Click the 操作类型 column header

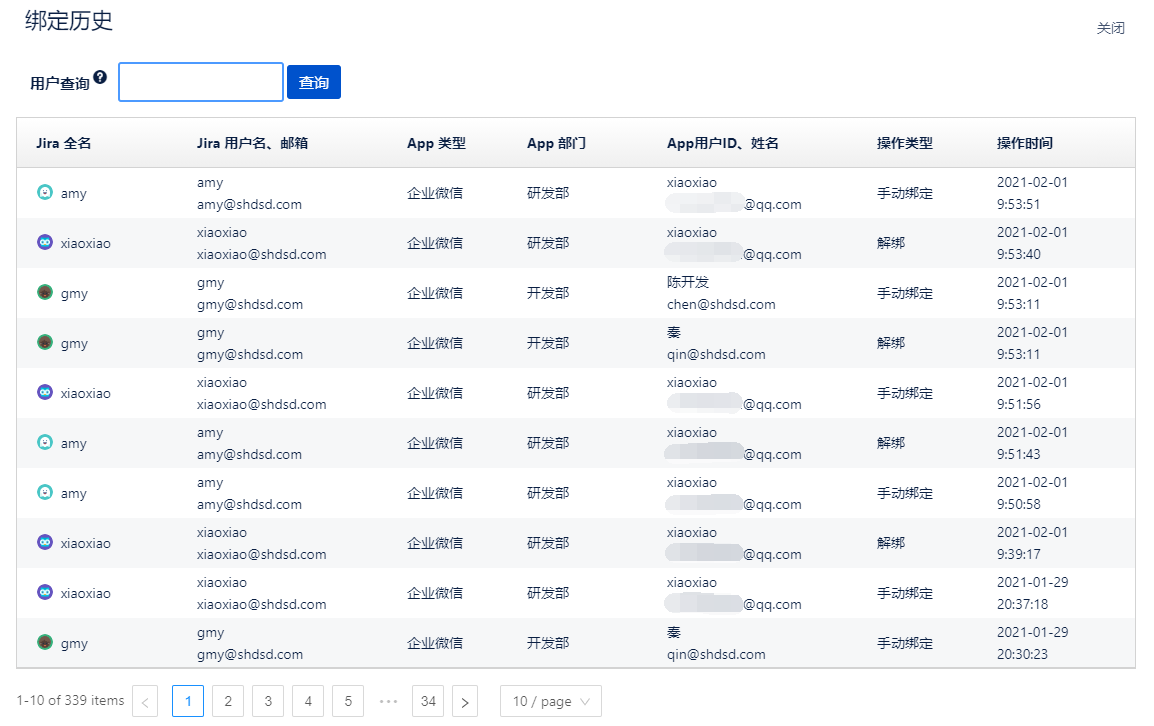point(904,143)
